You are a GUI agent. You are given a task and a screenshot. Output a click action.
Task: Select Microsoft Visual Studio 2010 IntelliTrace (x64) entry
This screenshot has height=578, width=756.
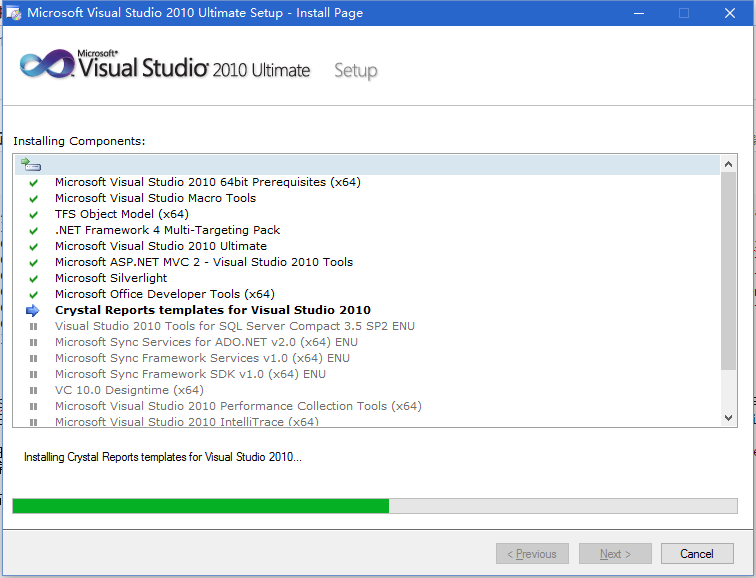click(x=187, y=421)
